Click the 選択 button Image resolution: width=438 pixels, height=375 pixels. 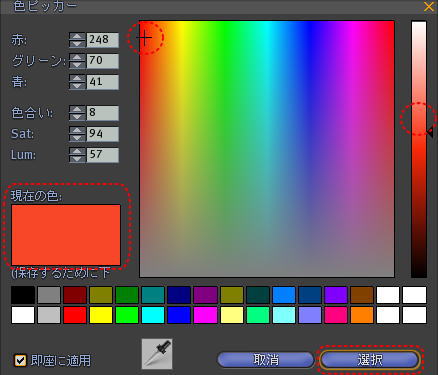point(370,360)
